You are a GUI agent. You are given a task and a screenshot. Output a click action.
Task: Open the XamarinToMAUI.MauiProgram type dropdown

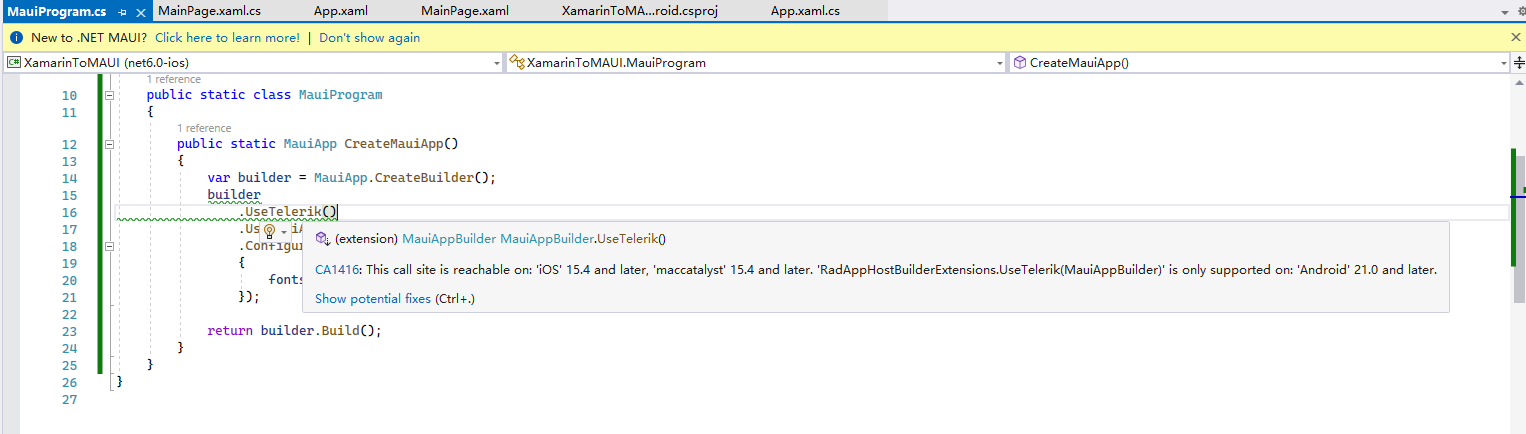(999, 63)
